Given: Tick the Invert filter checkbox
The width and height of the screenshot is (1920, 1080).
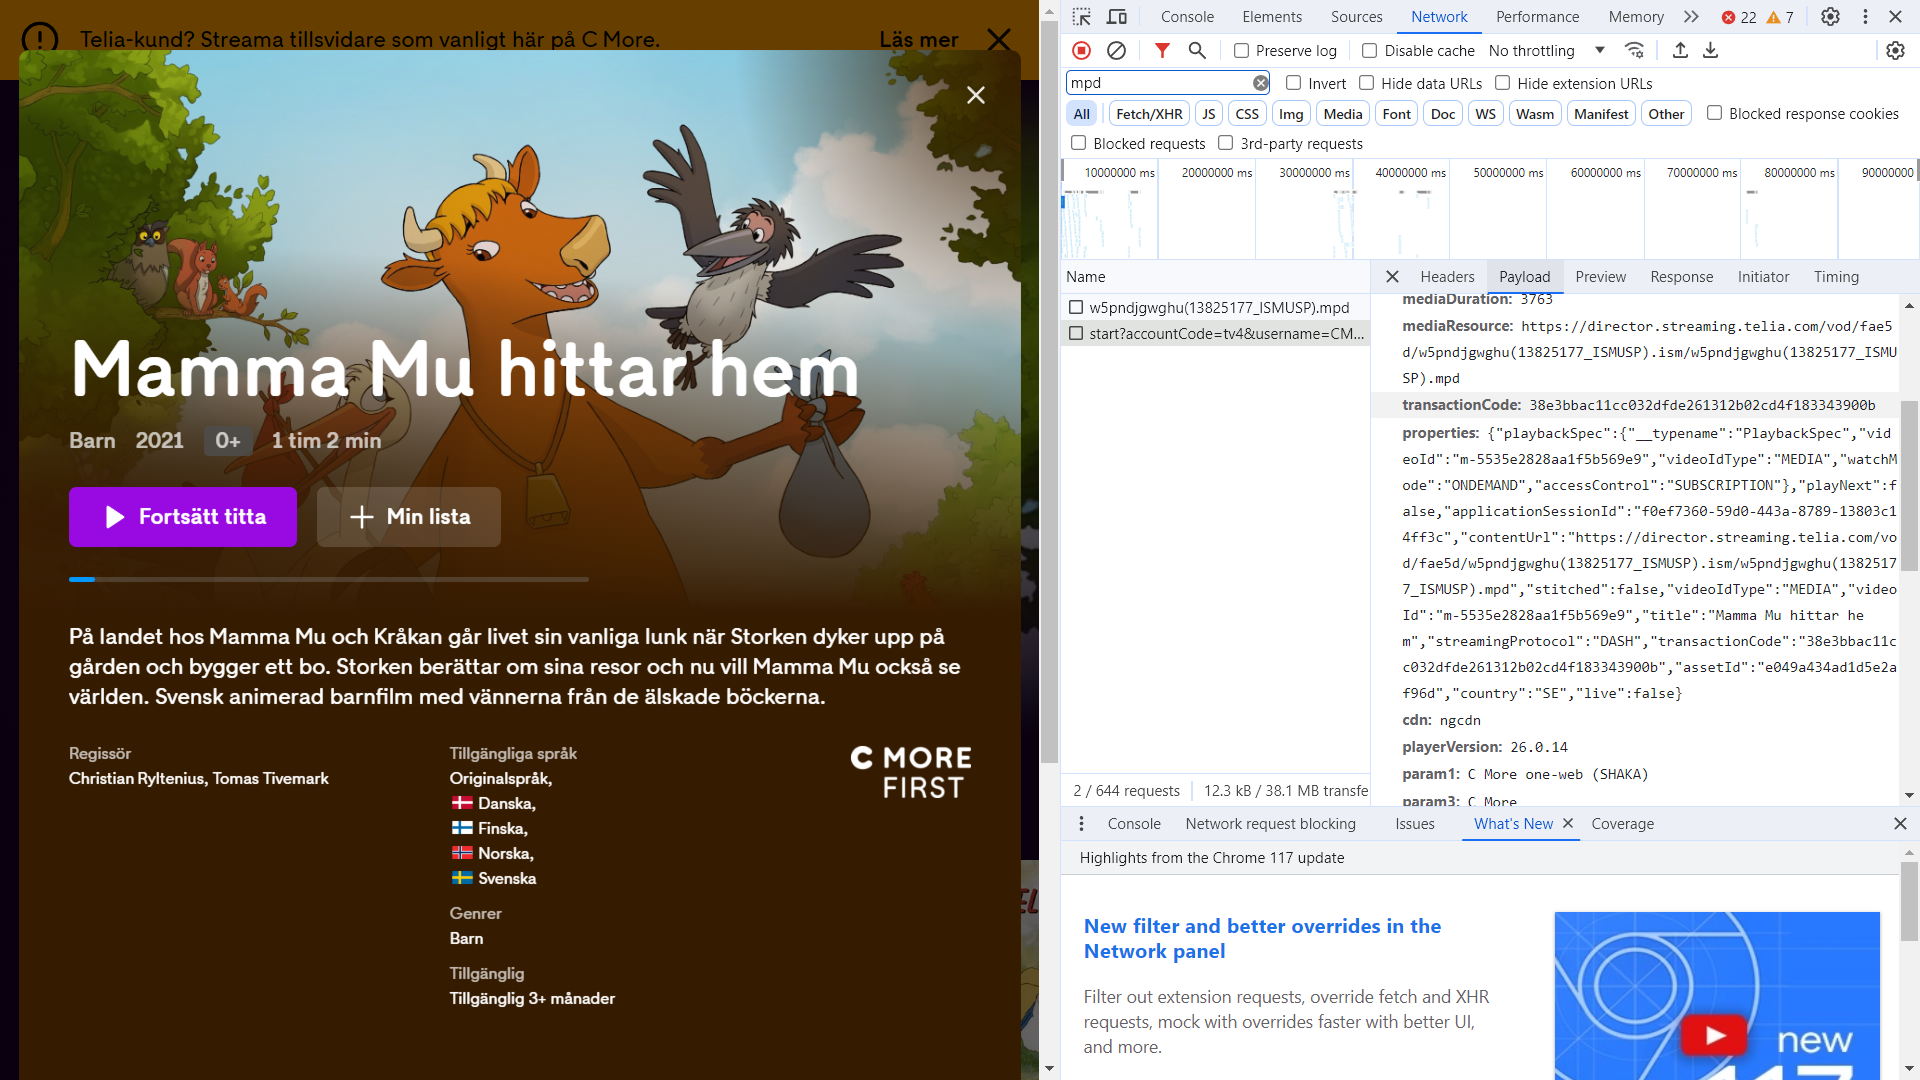Looking at the screenshot, I should [x=1293, y=83].
